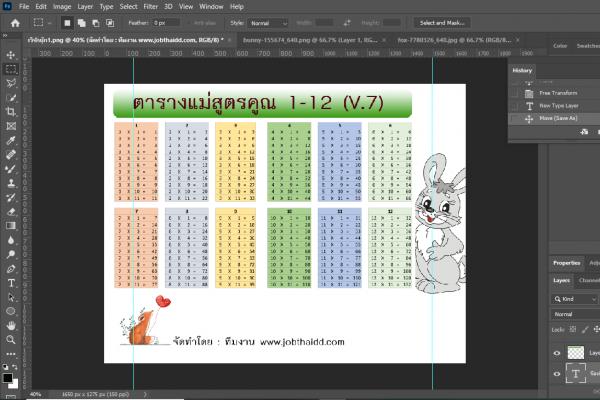
Task: Select the Eyedropper tool
Action: (x=11, y=140)
